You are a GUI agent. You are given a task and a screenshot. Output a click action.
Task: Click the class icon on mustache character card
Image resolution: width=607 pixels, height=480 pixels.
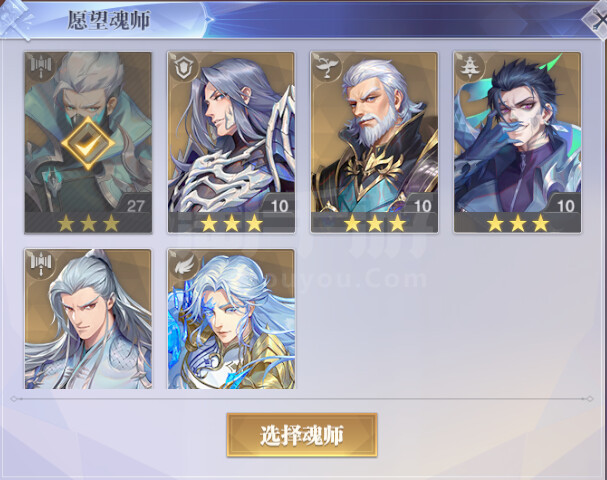469,68
